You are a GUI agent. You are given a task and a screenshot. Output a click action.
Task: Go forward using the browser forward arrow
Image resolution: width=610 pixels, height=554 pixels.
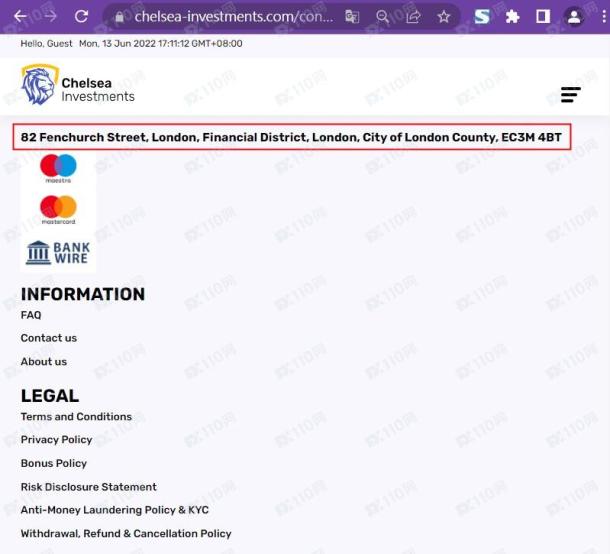coord(50,16)
